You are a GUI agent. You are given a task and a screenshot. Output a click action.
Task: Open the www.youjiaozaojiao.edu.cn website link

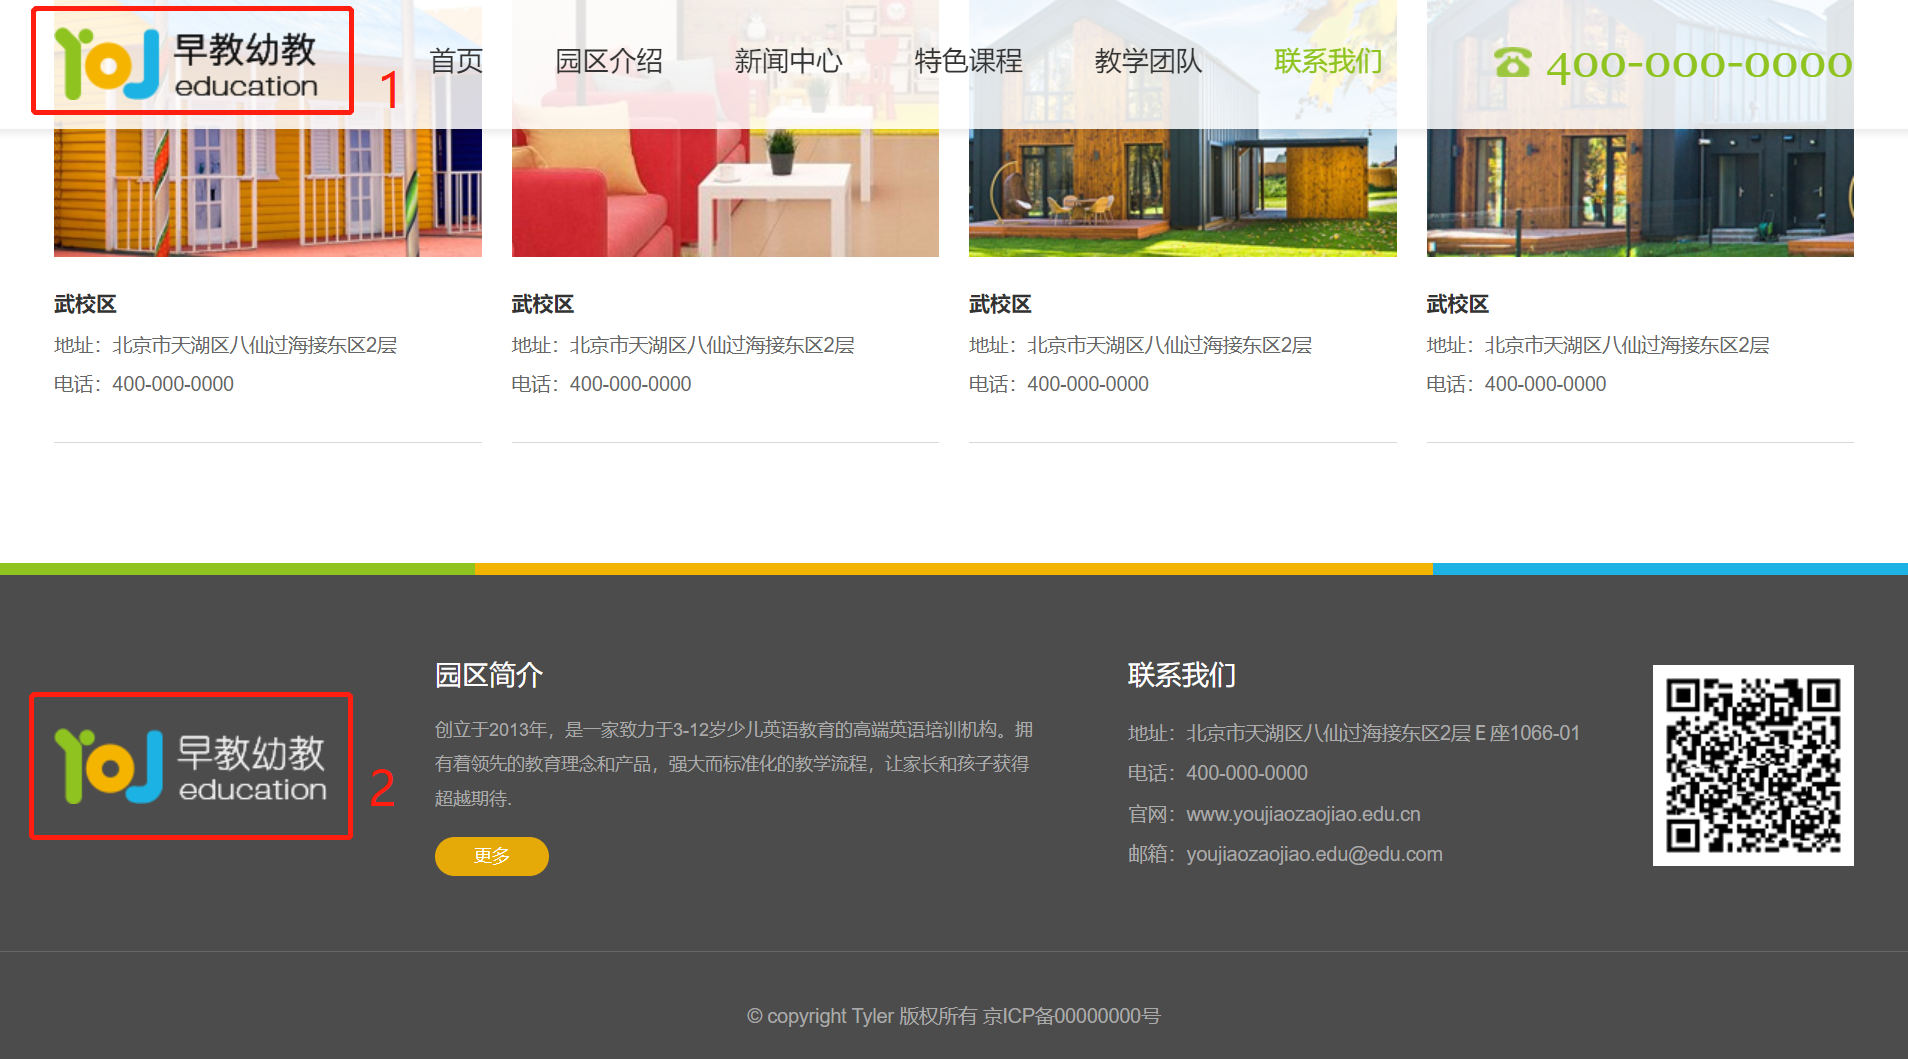click(x=1302, y=814)
